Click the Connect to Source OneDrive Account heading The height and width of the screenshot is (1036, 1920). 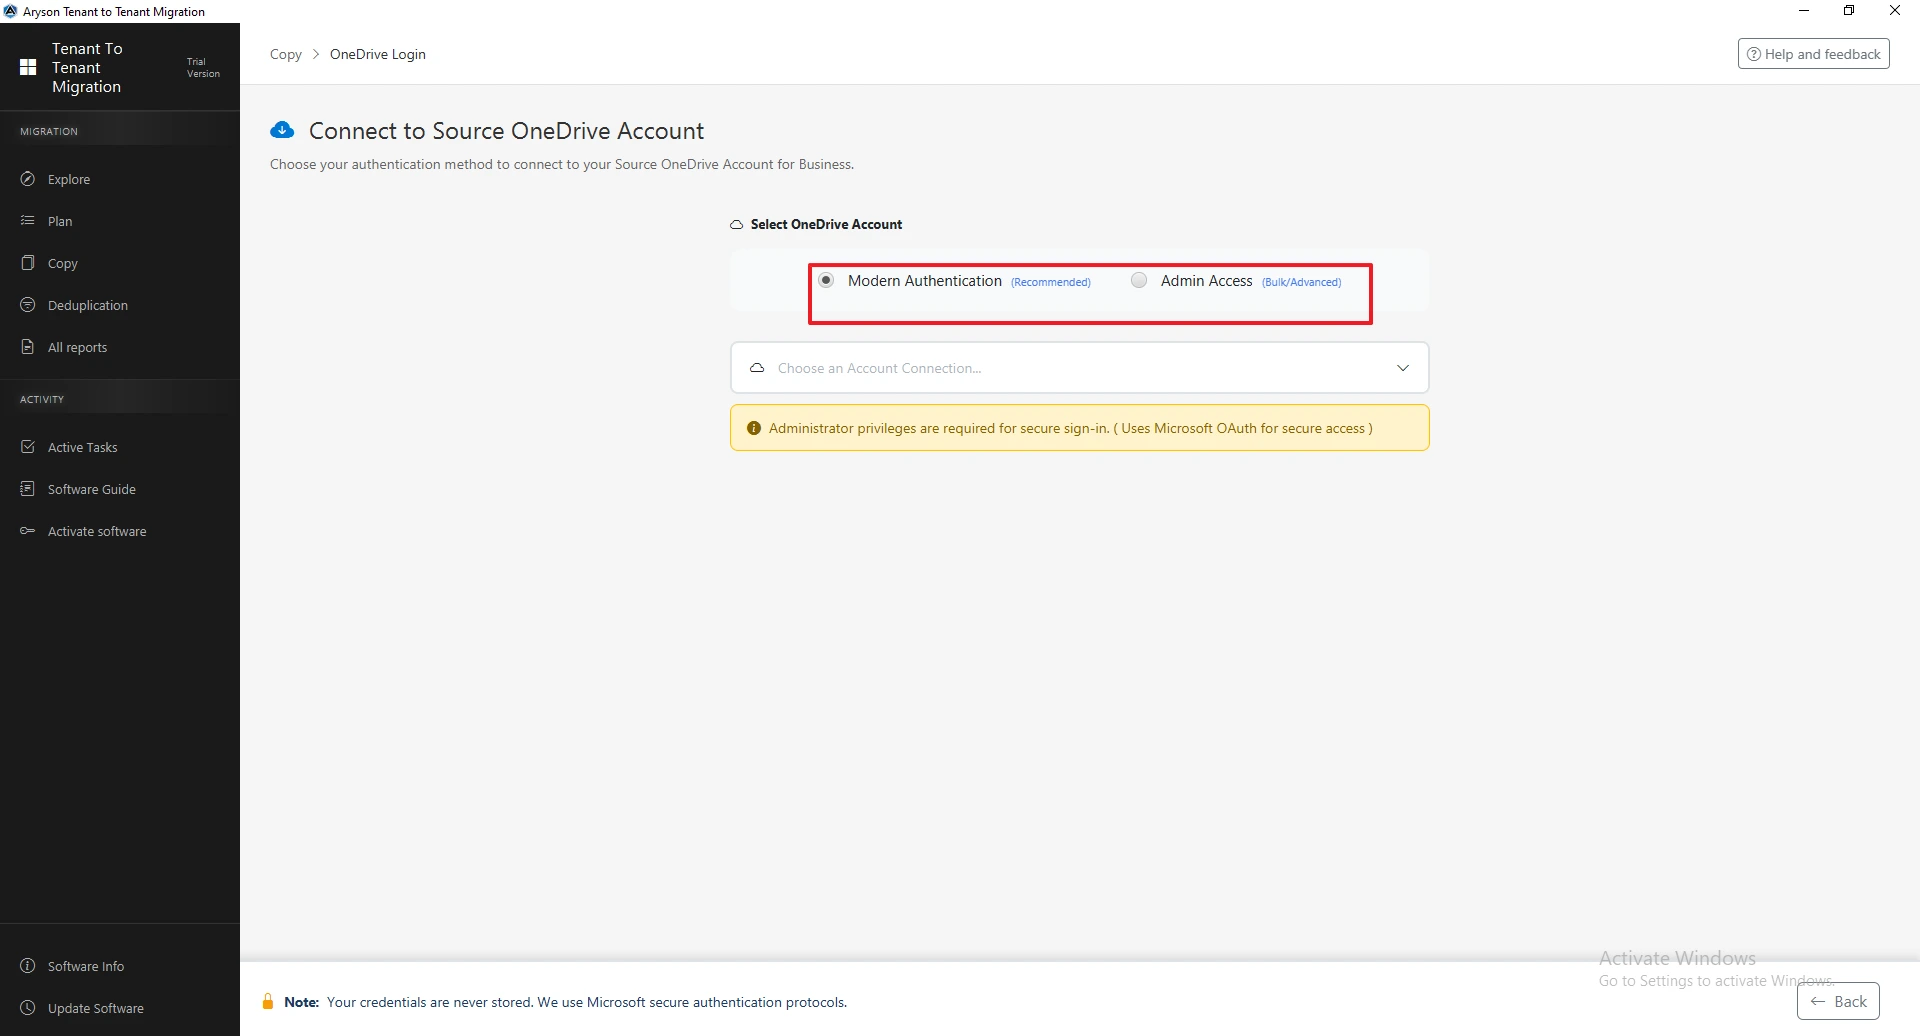pyautogui.click(x=506, y=131)
